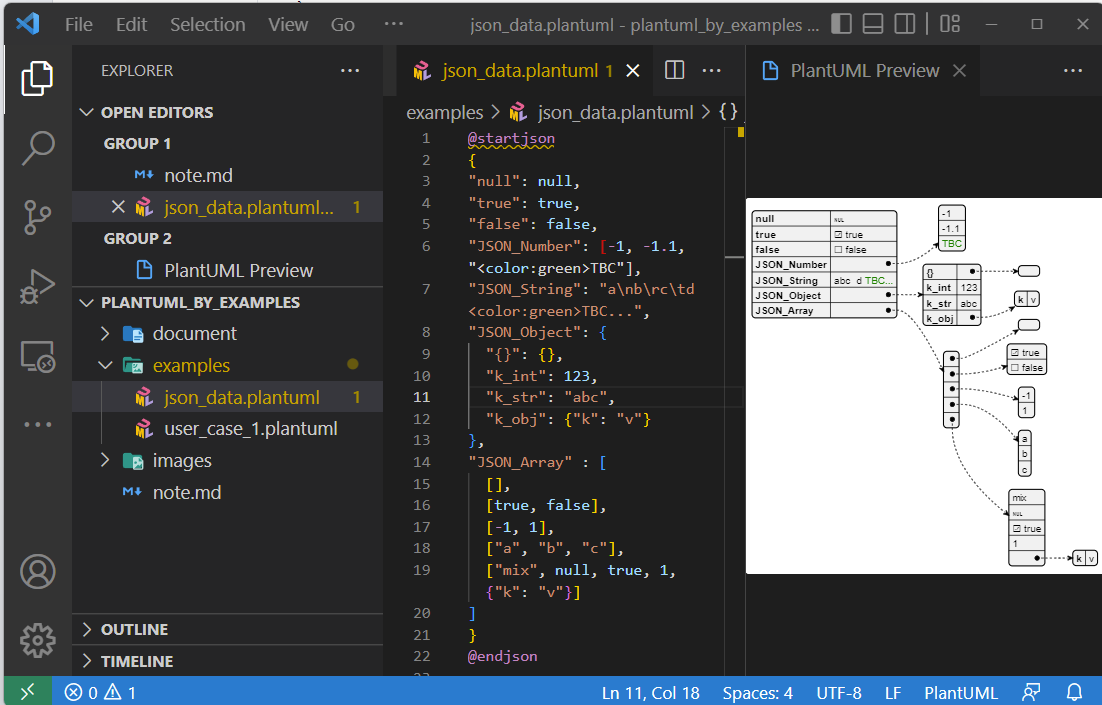Collapse the Open Editors section

tap(227, 112)
